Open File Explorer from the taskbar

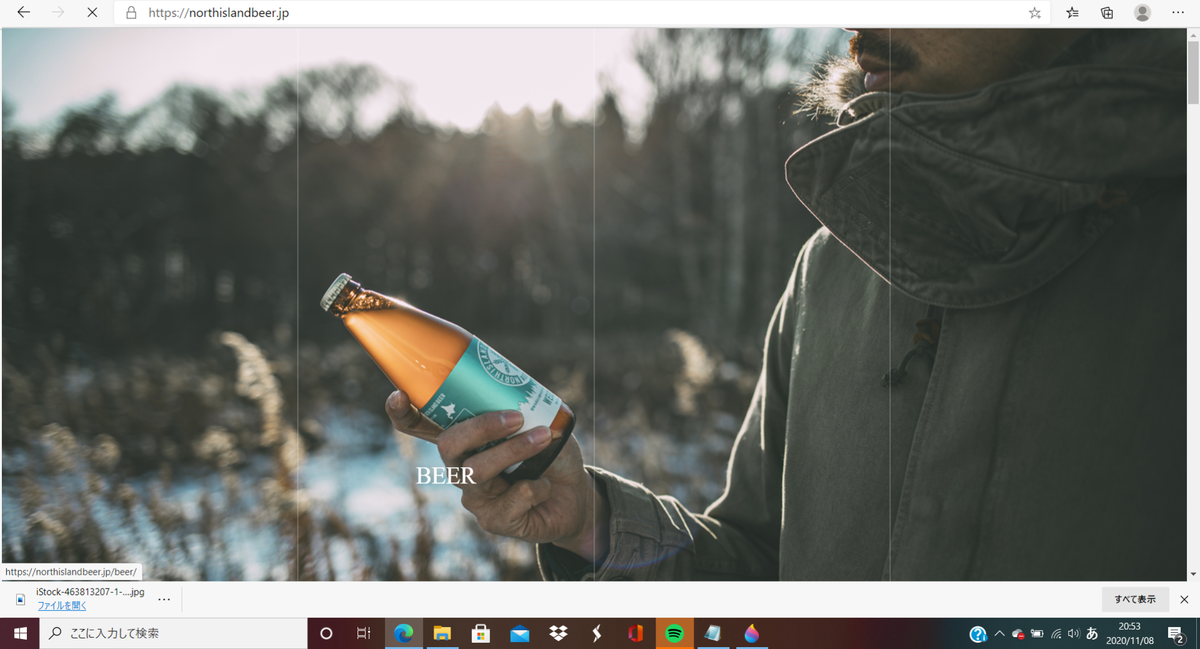pos(442,633)
